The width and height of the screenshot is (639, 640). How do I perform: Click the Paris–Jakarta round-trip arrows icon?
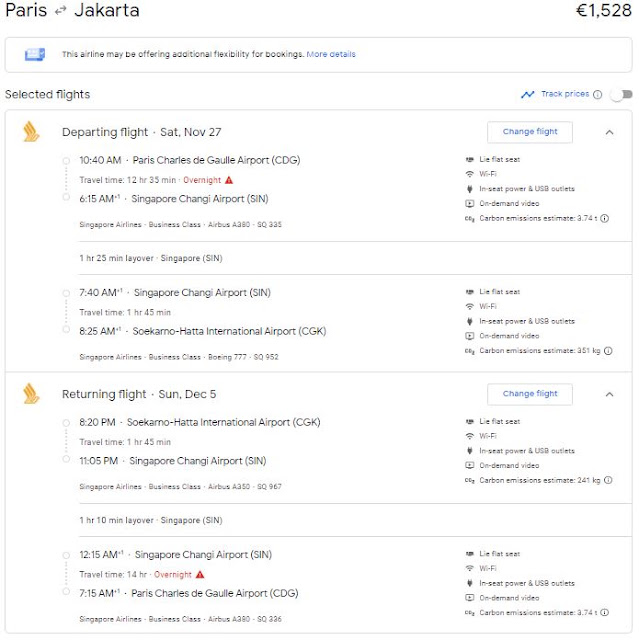coord(60,11)
